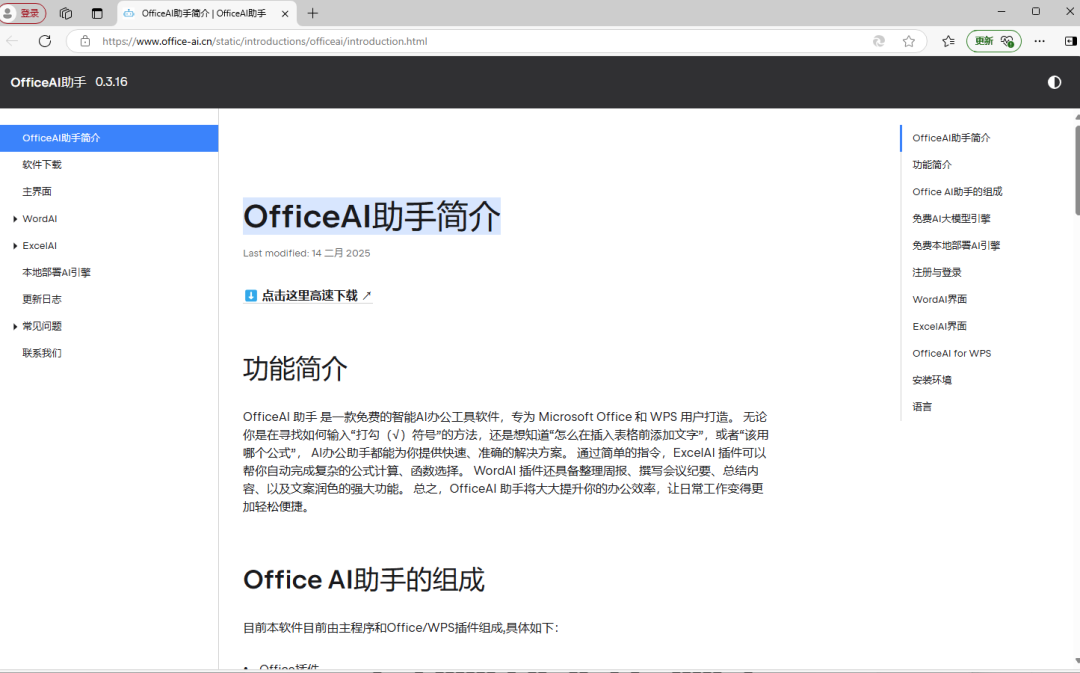Screen dimensions: 1080x673
Task: Click the 0.3.16 version label
Action: [x=112, y=82]
